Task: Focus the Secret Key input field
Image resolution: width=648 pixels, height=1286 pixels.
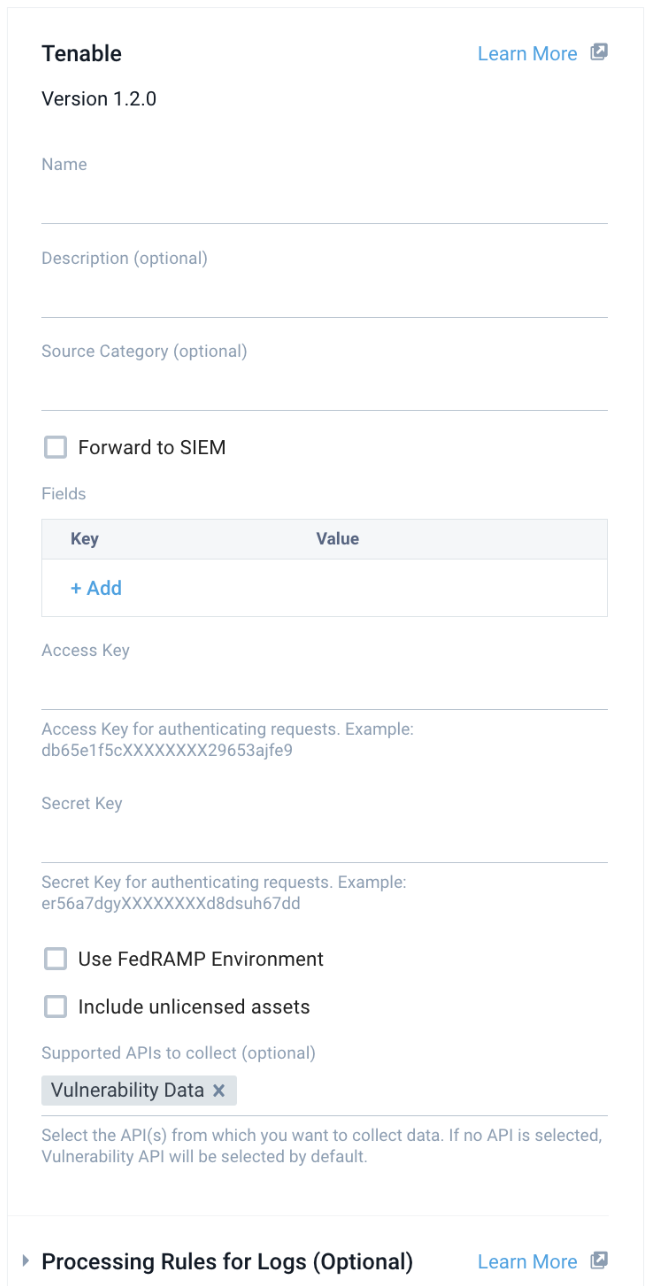Action: tap(324, 843)
